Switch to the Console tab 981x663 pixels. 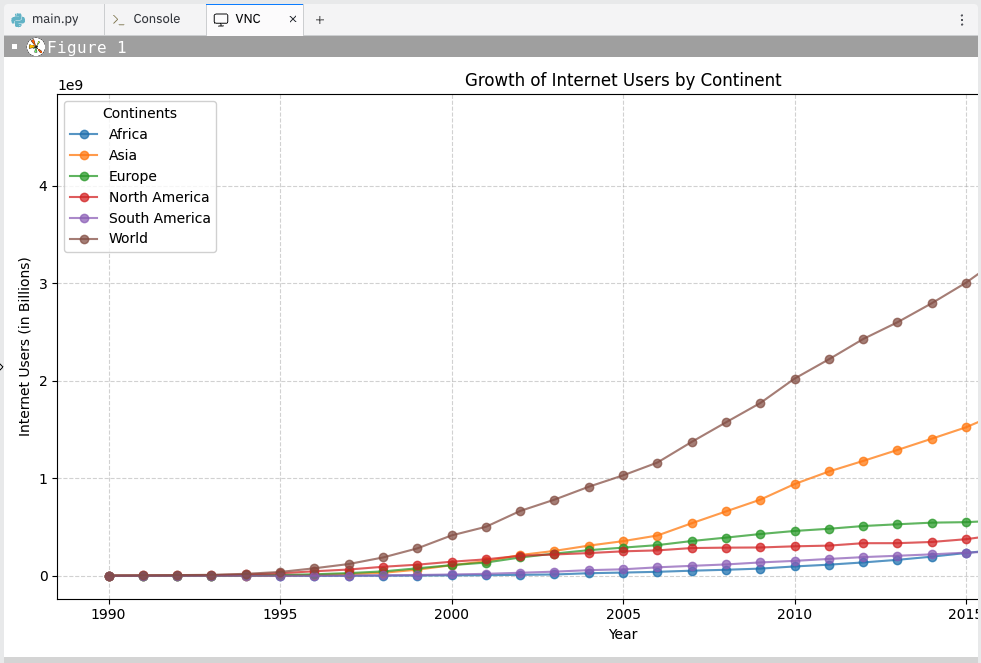[x=150, y=18]
